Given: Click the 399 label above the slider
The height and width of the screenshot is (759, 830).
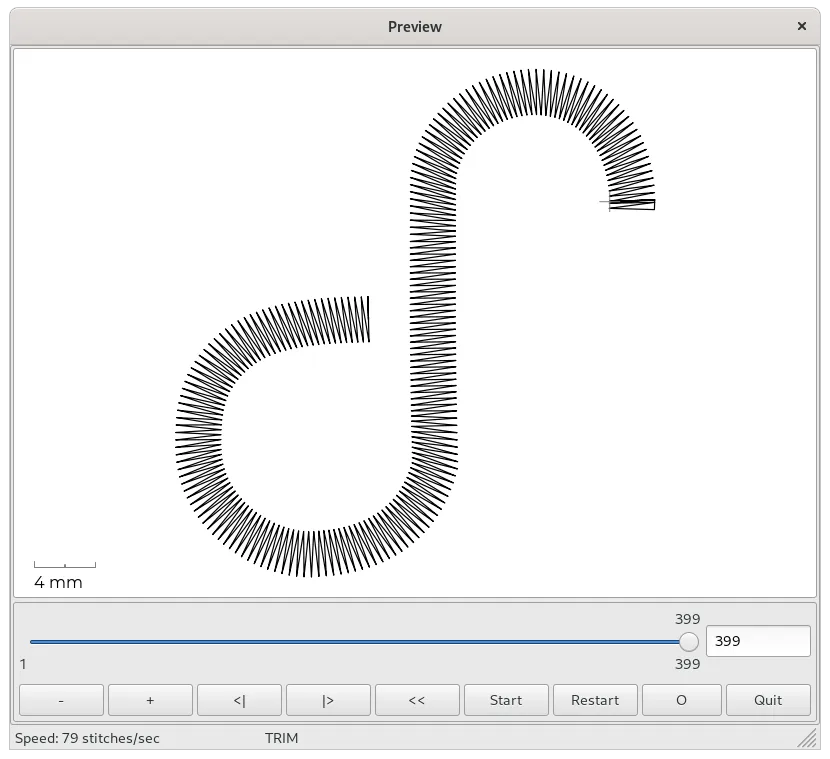Looking at the screenshot, I should tap(686, 619).
